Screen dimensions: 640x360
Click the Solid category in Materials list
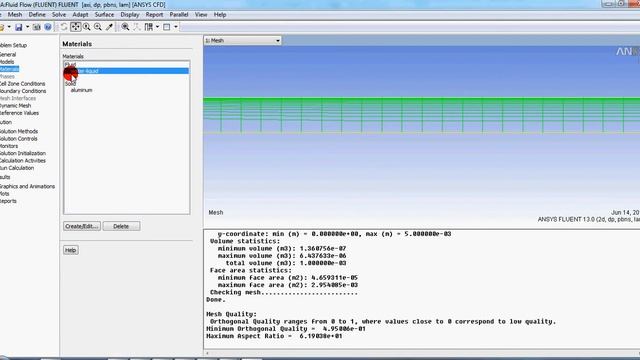[70, 84]
